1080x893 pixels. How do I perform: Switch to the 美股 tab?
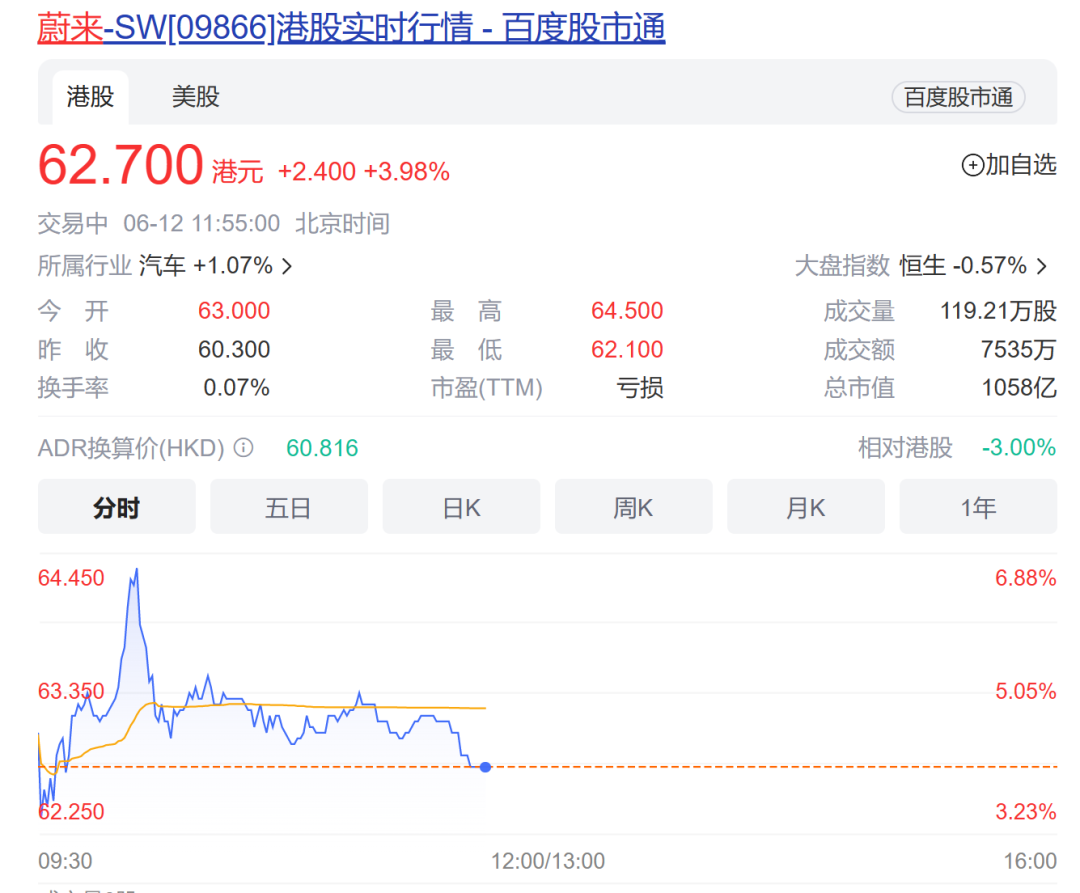tap(196, 97)
